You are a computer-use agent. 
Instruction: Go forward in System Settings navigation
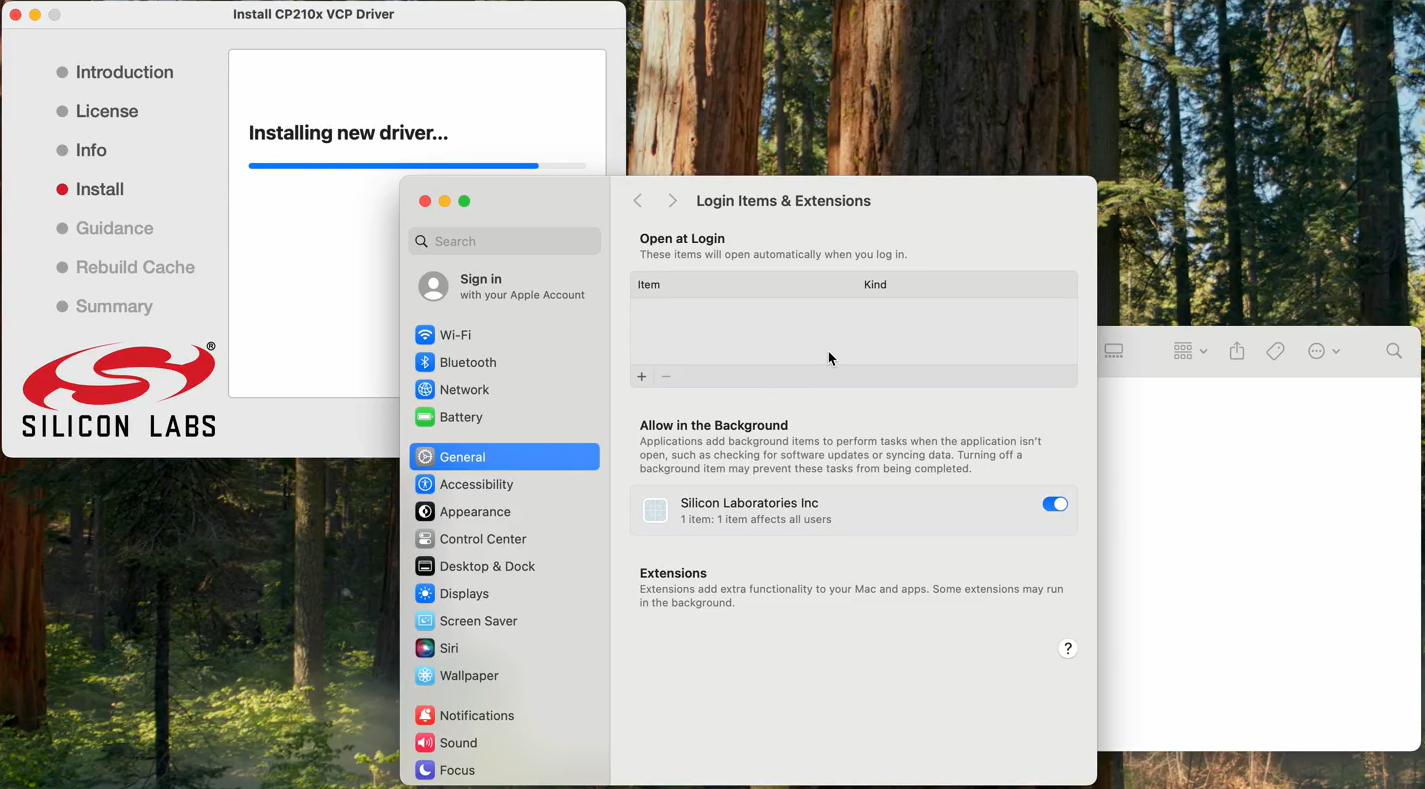tap(672, 201)
